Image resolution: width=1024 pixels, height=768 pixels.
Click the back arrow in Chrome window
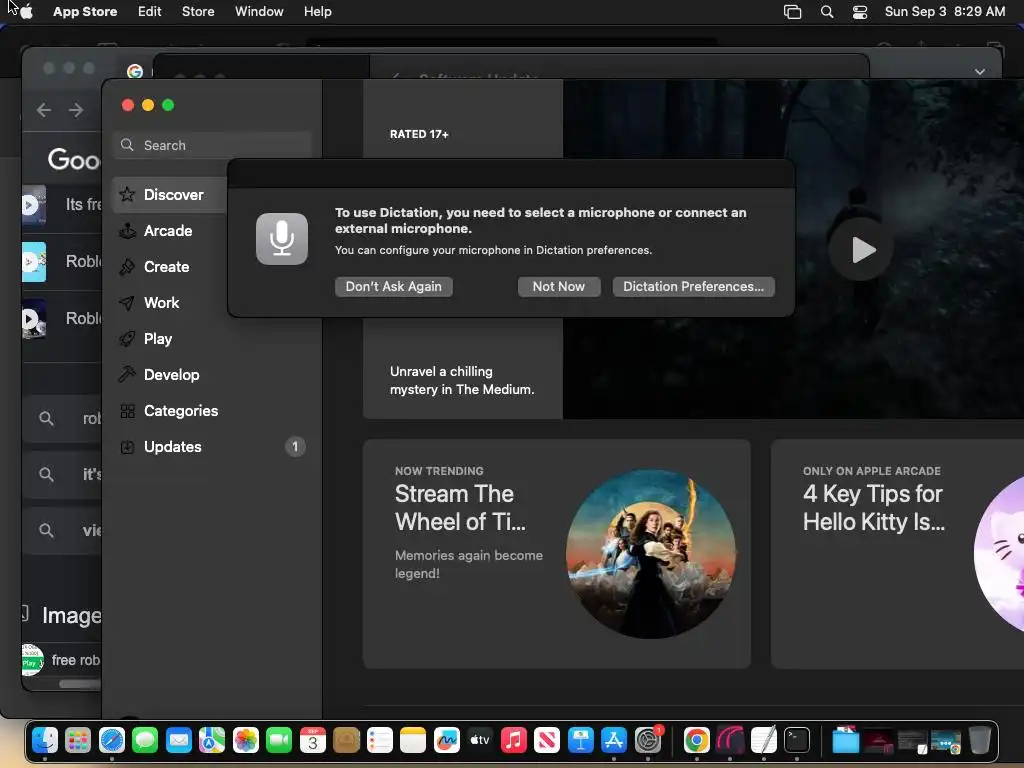point(44,110)
